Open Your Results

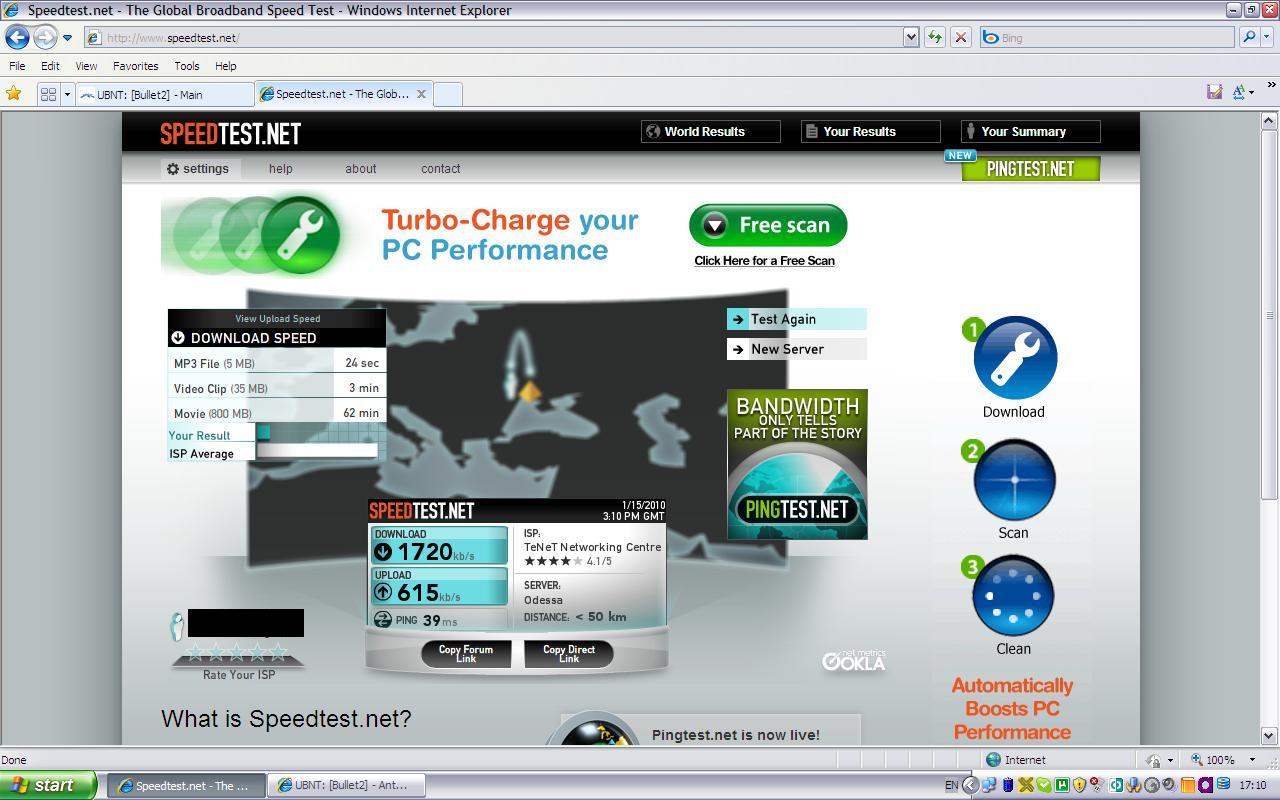[x=870, y=131]
